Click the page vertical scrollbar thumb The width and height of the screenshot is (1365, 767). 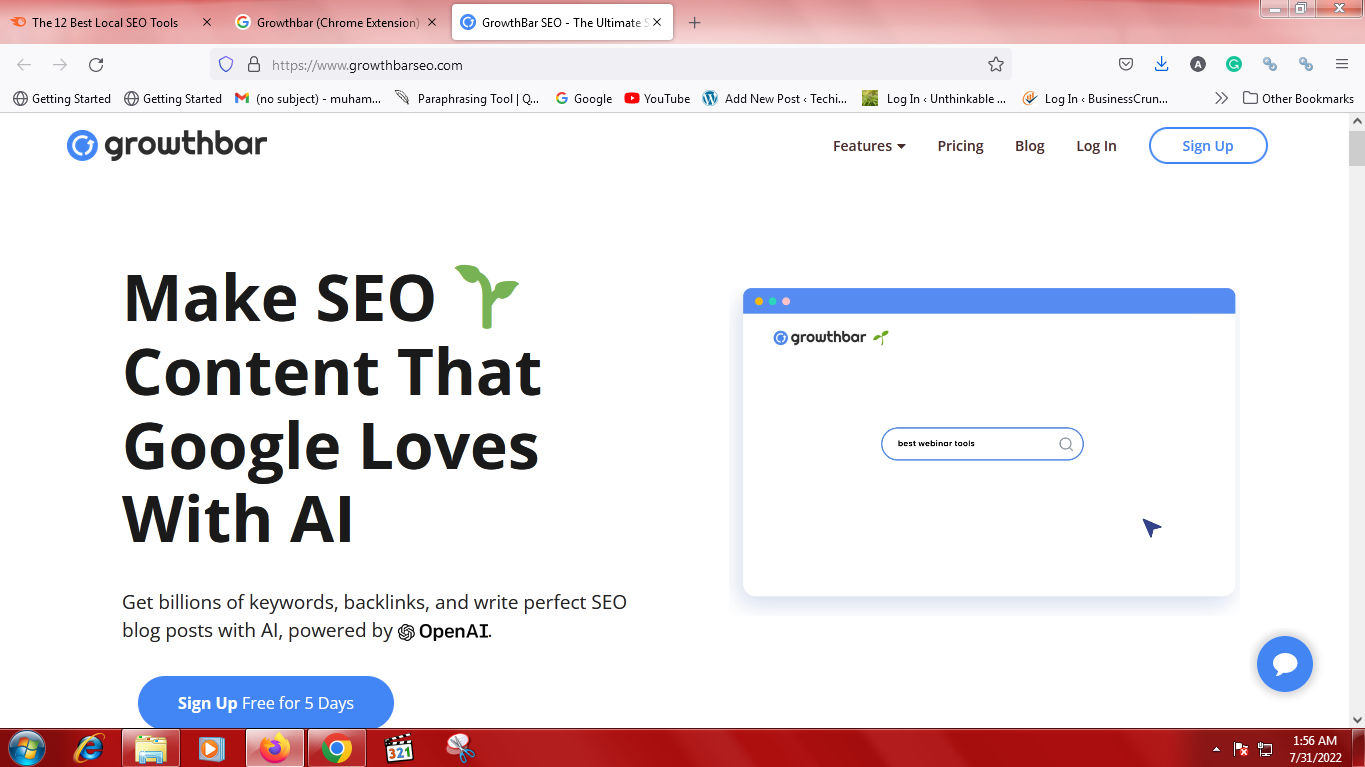tap(1356, 148)
